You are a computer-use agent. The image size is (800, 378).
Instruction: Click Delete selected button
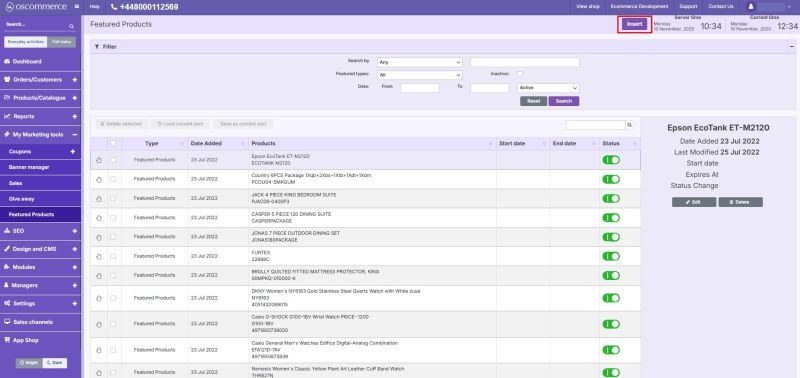click(121, 124)
